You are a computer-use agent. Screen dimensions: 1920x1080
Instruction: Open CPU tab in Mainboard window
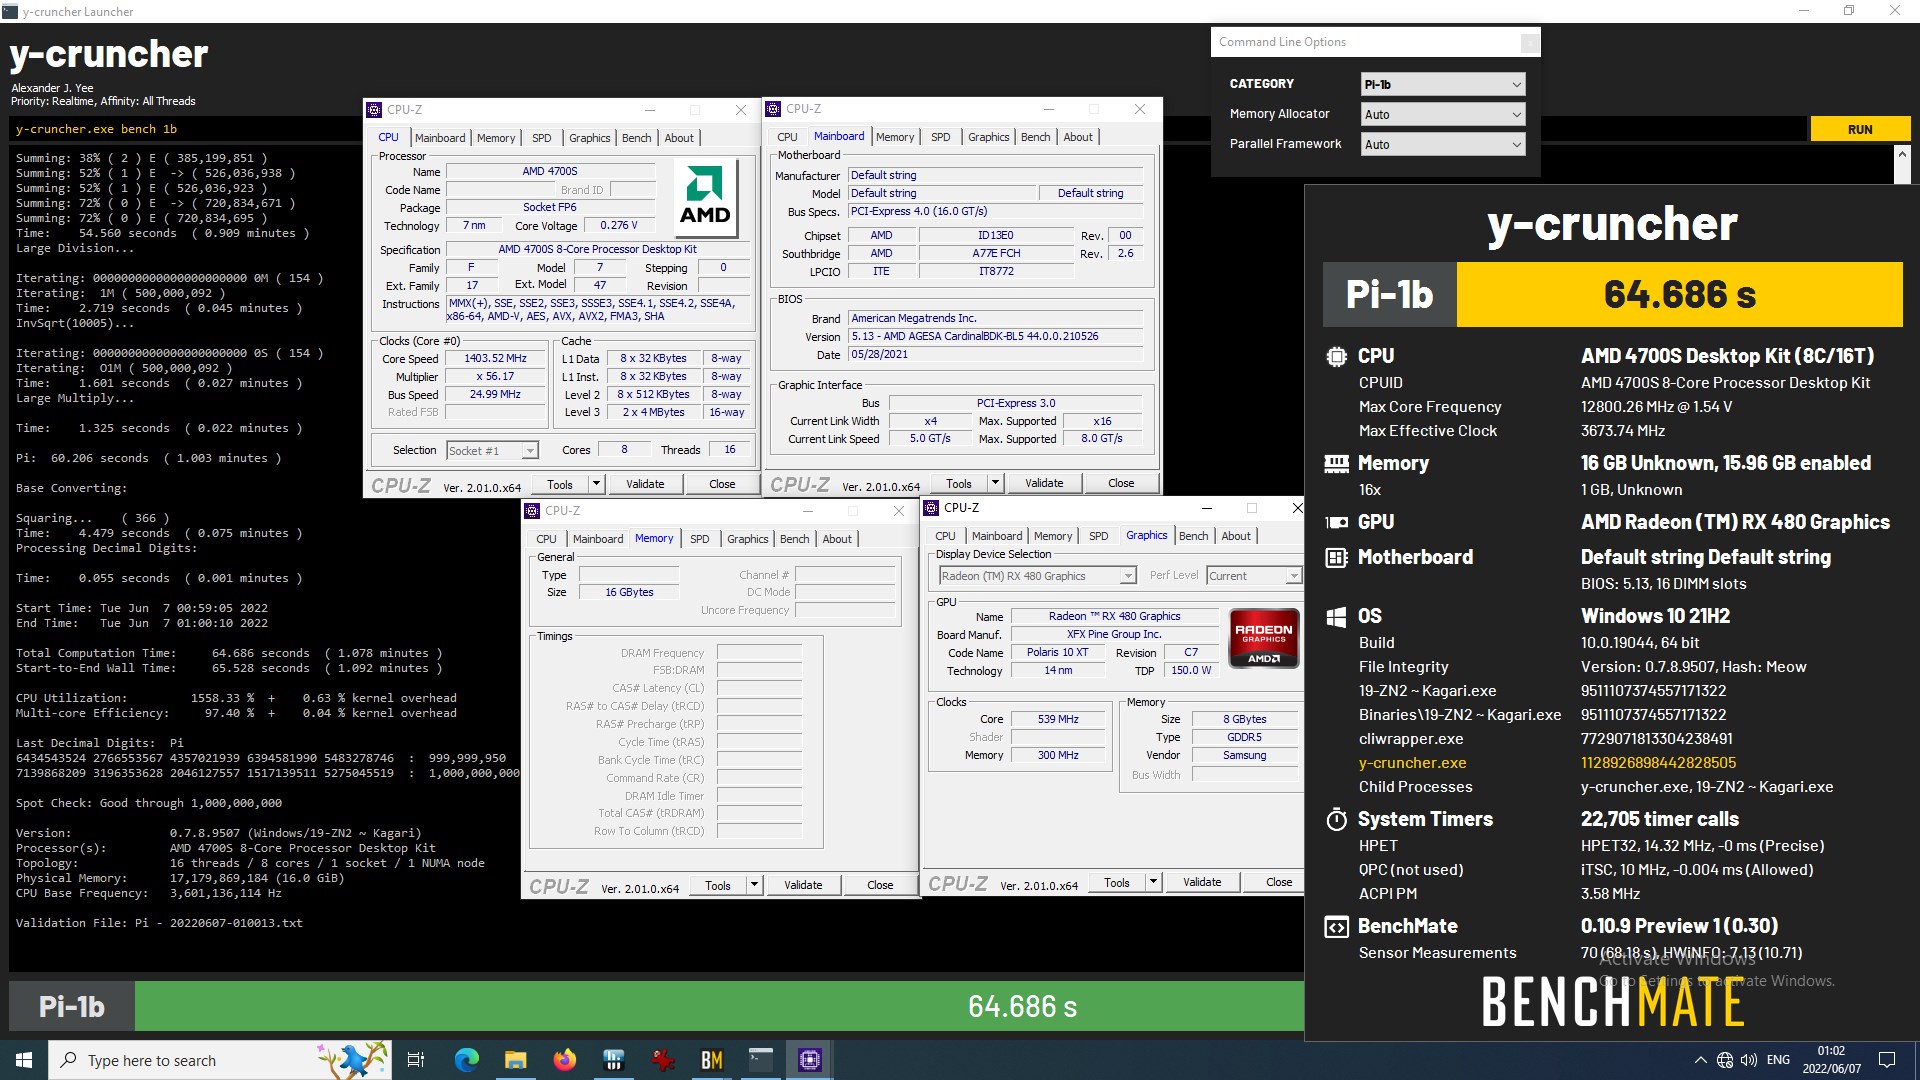(787, 137)
